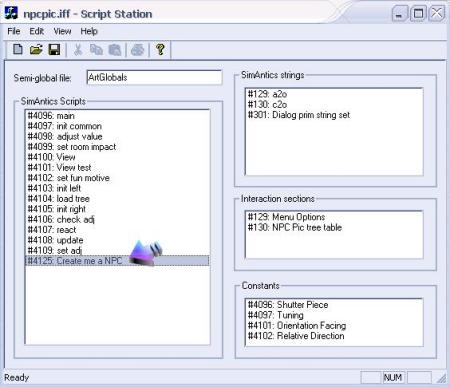Click the Print toolbar icon

coord(138,50)
